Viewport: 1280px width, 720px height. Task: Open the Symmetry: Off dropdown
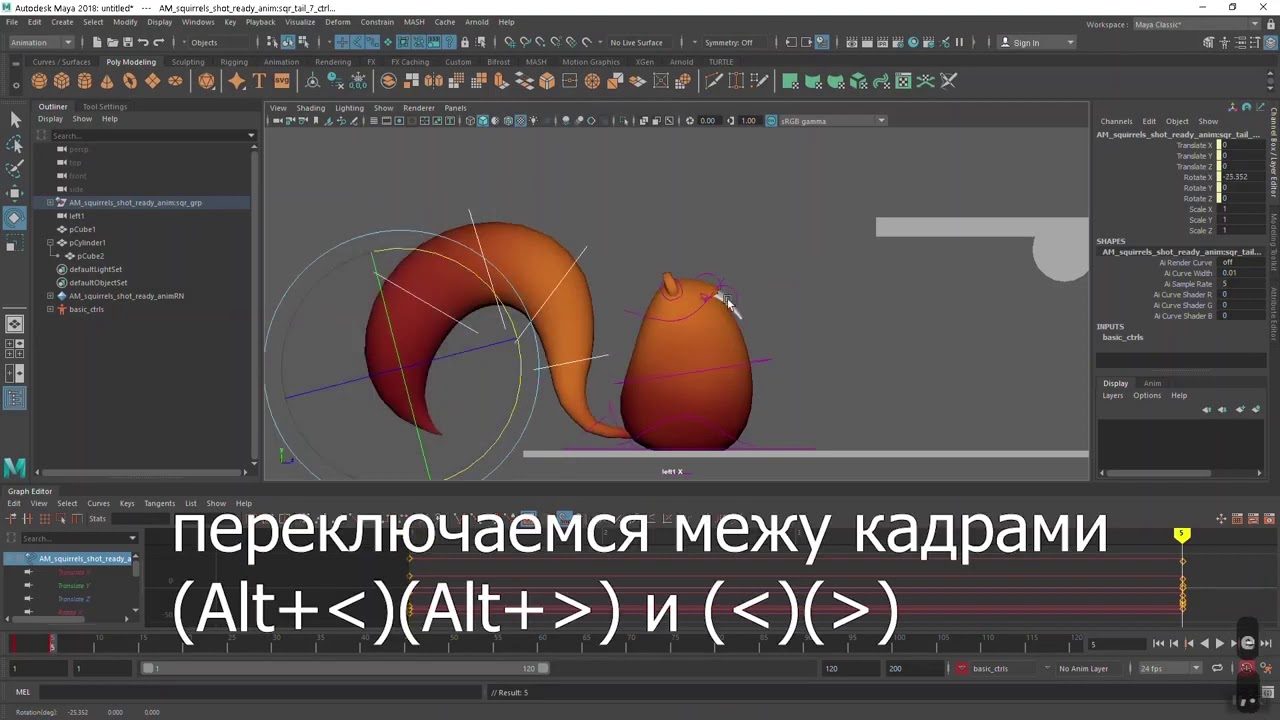coord(735,42)
